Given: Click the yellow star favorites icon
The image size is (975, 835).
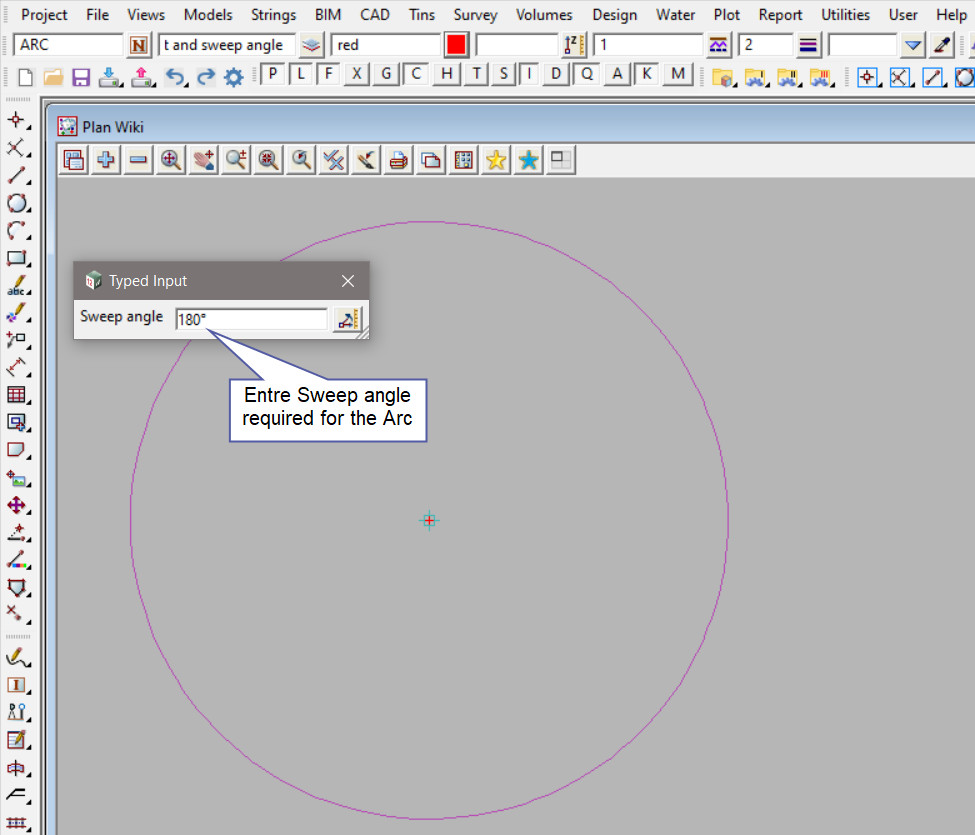Looking at the screenshot, I should 496,160.
